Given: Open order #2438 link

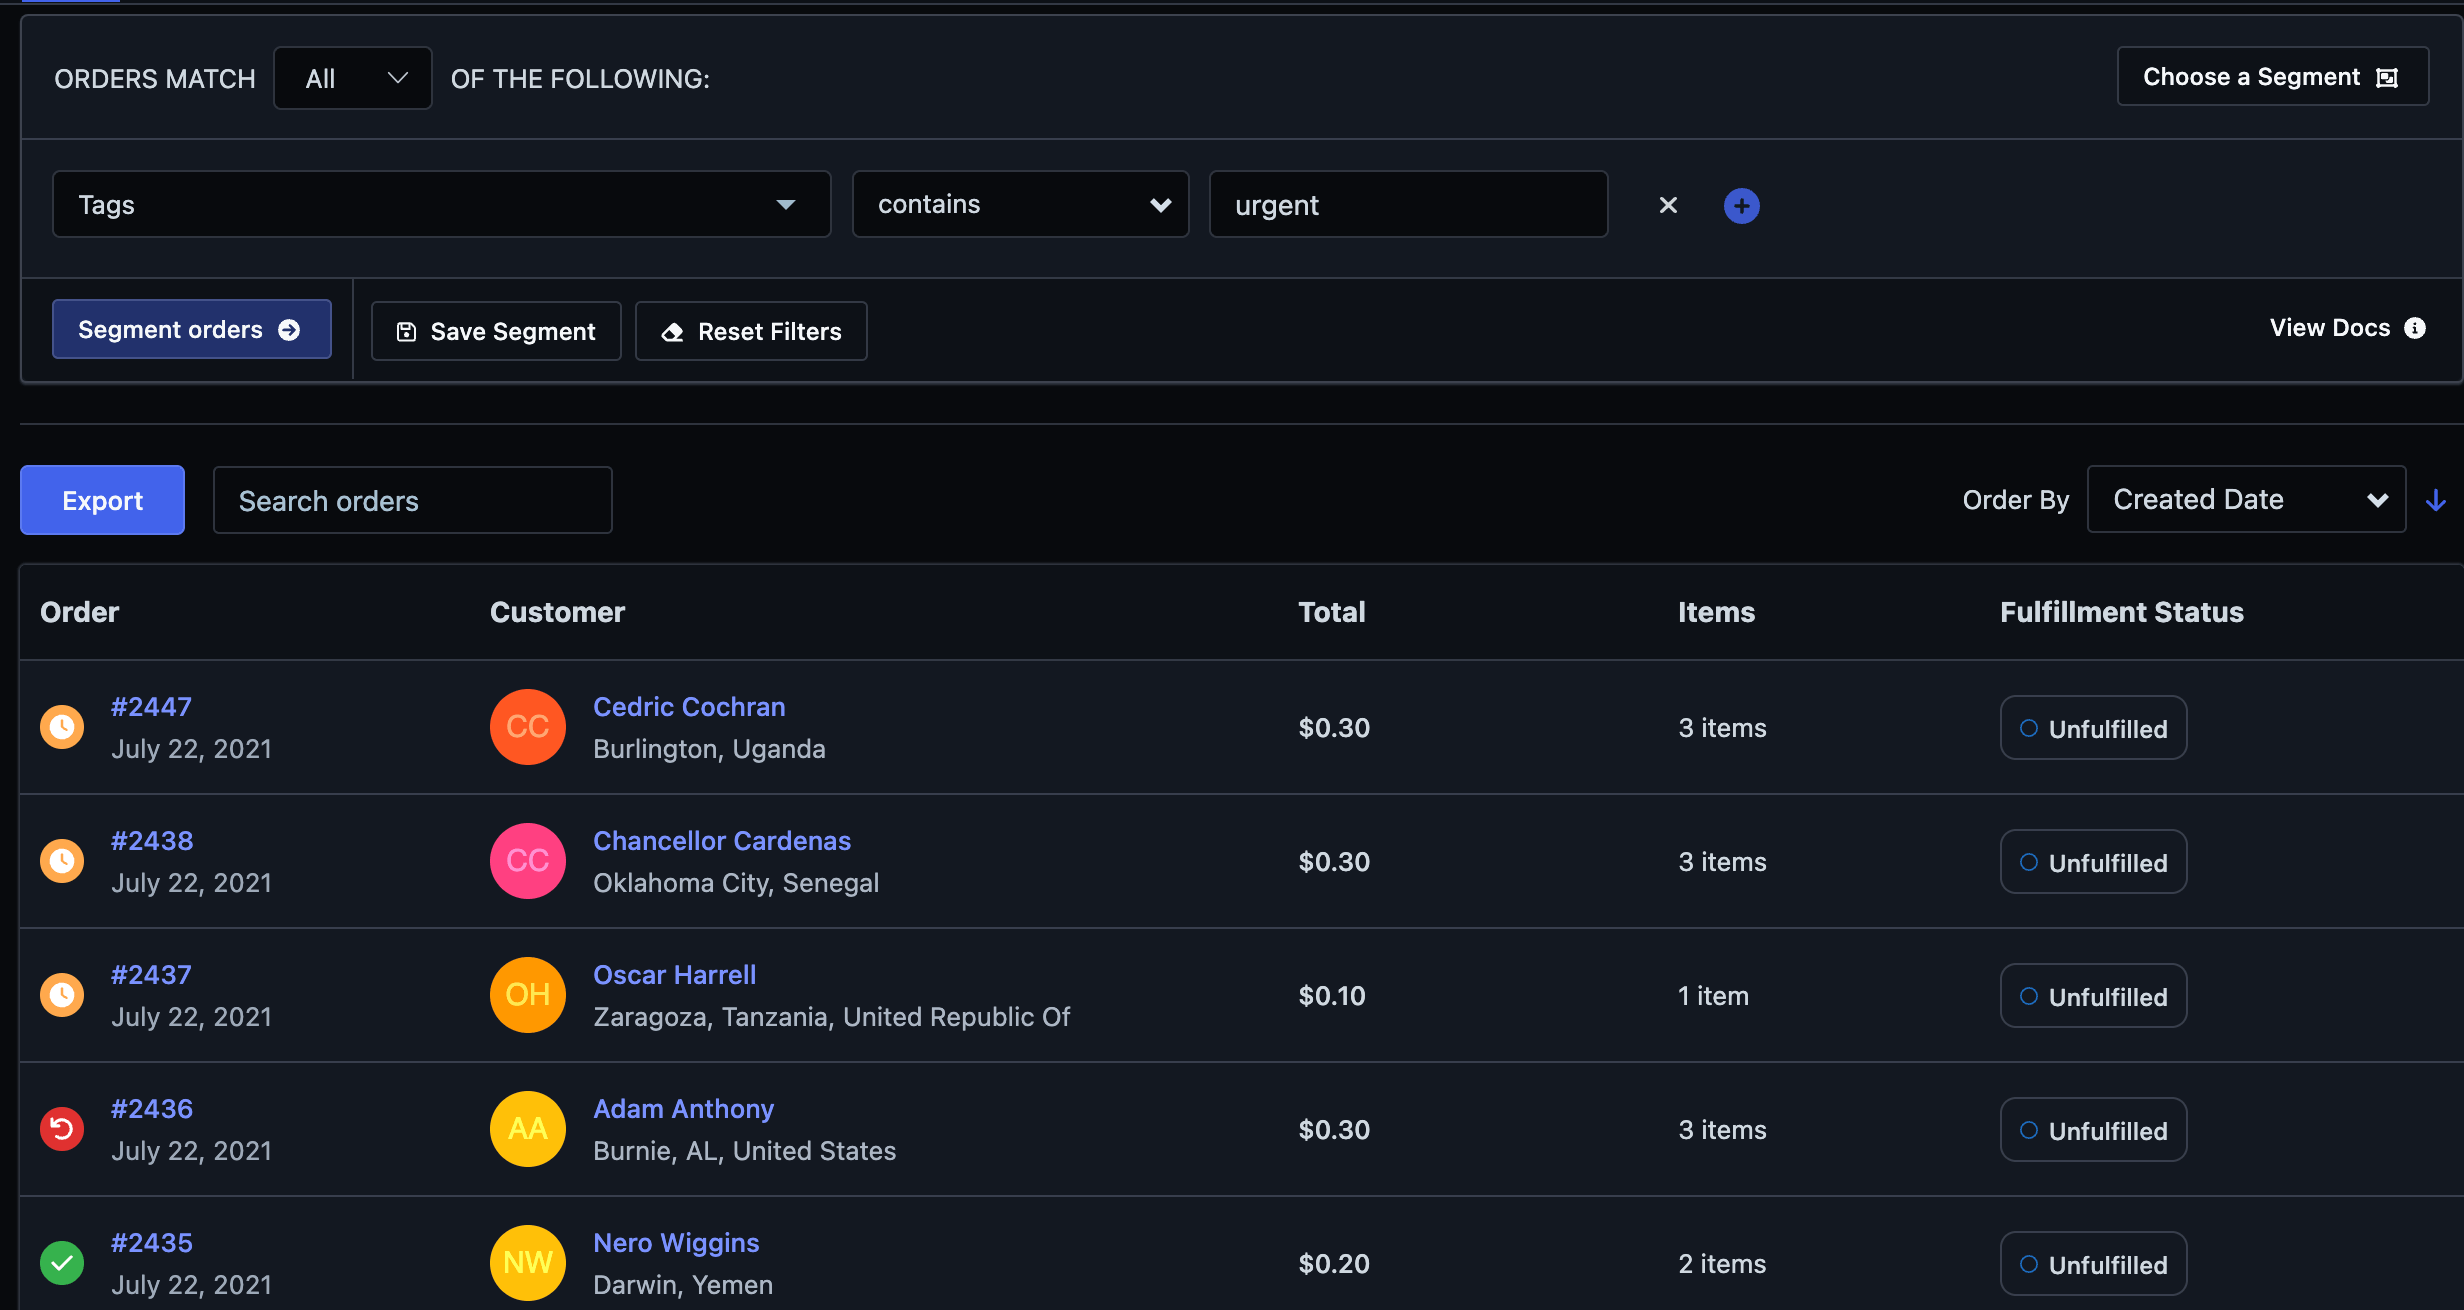Looking at the screenshot, I should pyautogui.click(x=152, y=841).
